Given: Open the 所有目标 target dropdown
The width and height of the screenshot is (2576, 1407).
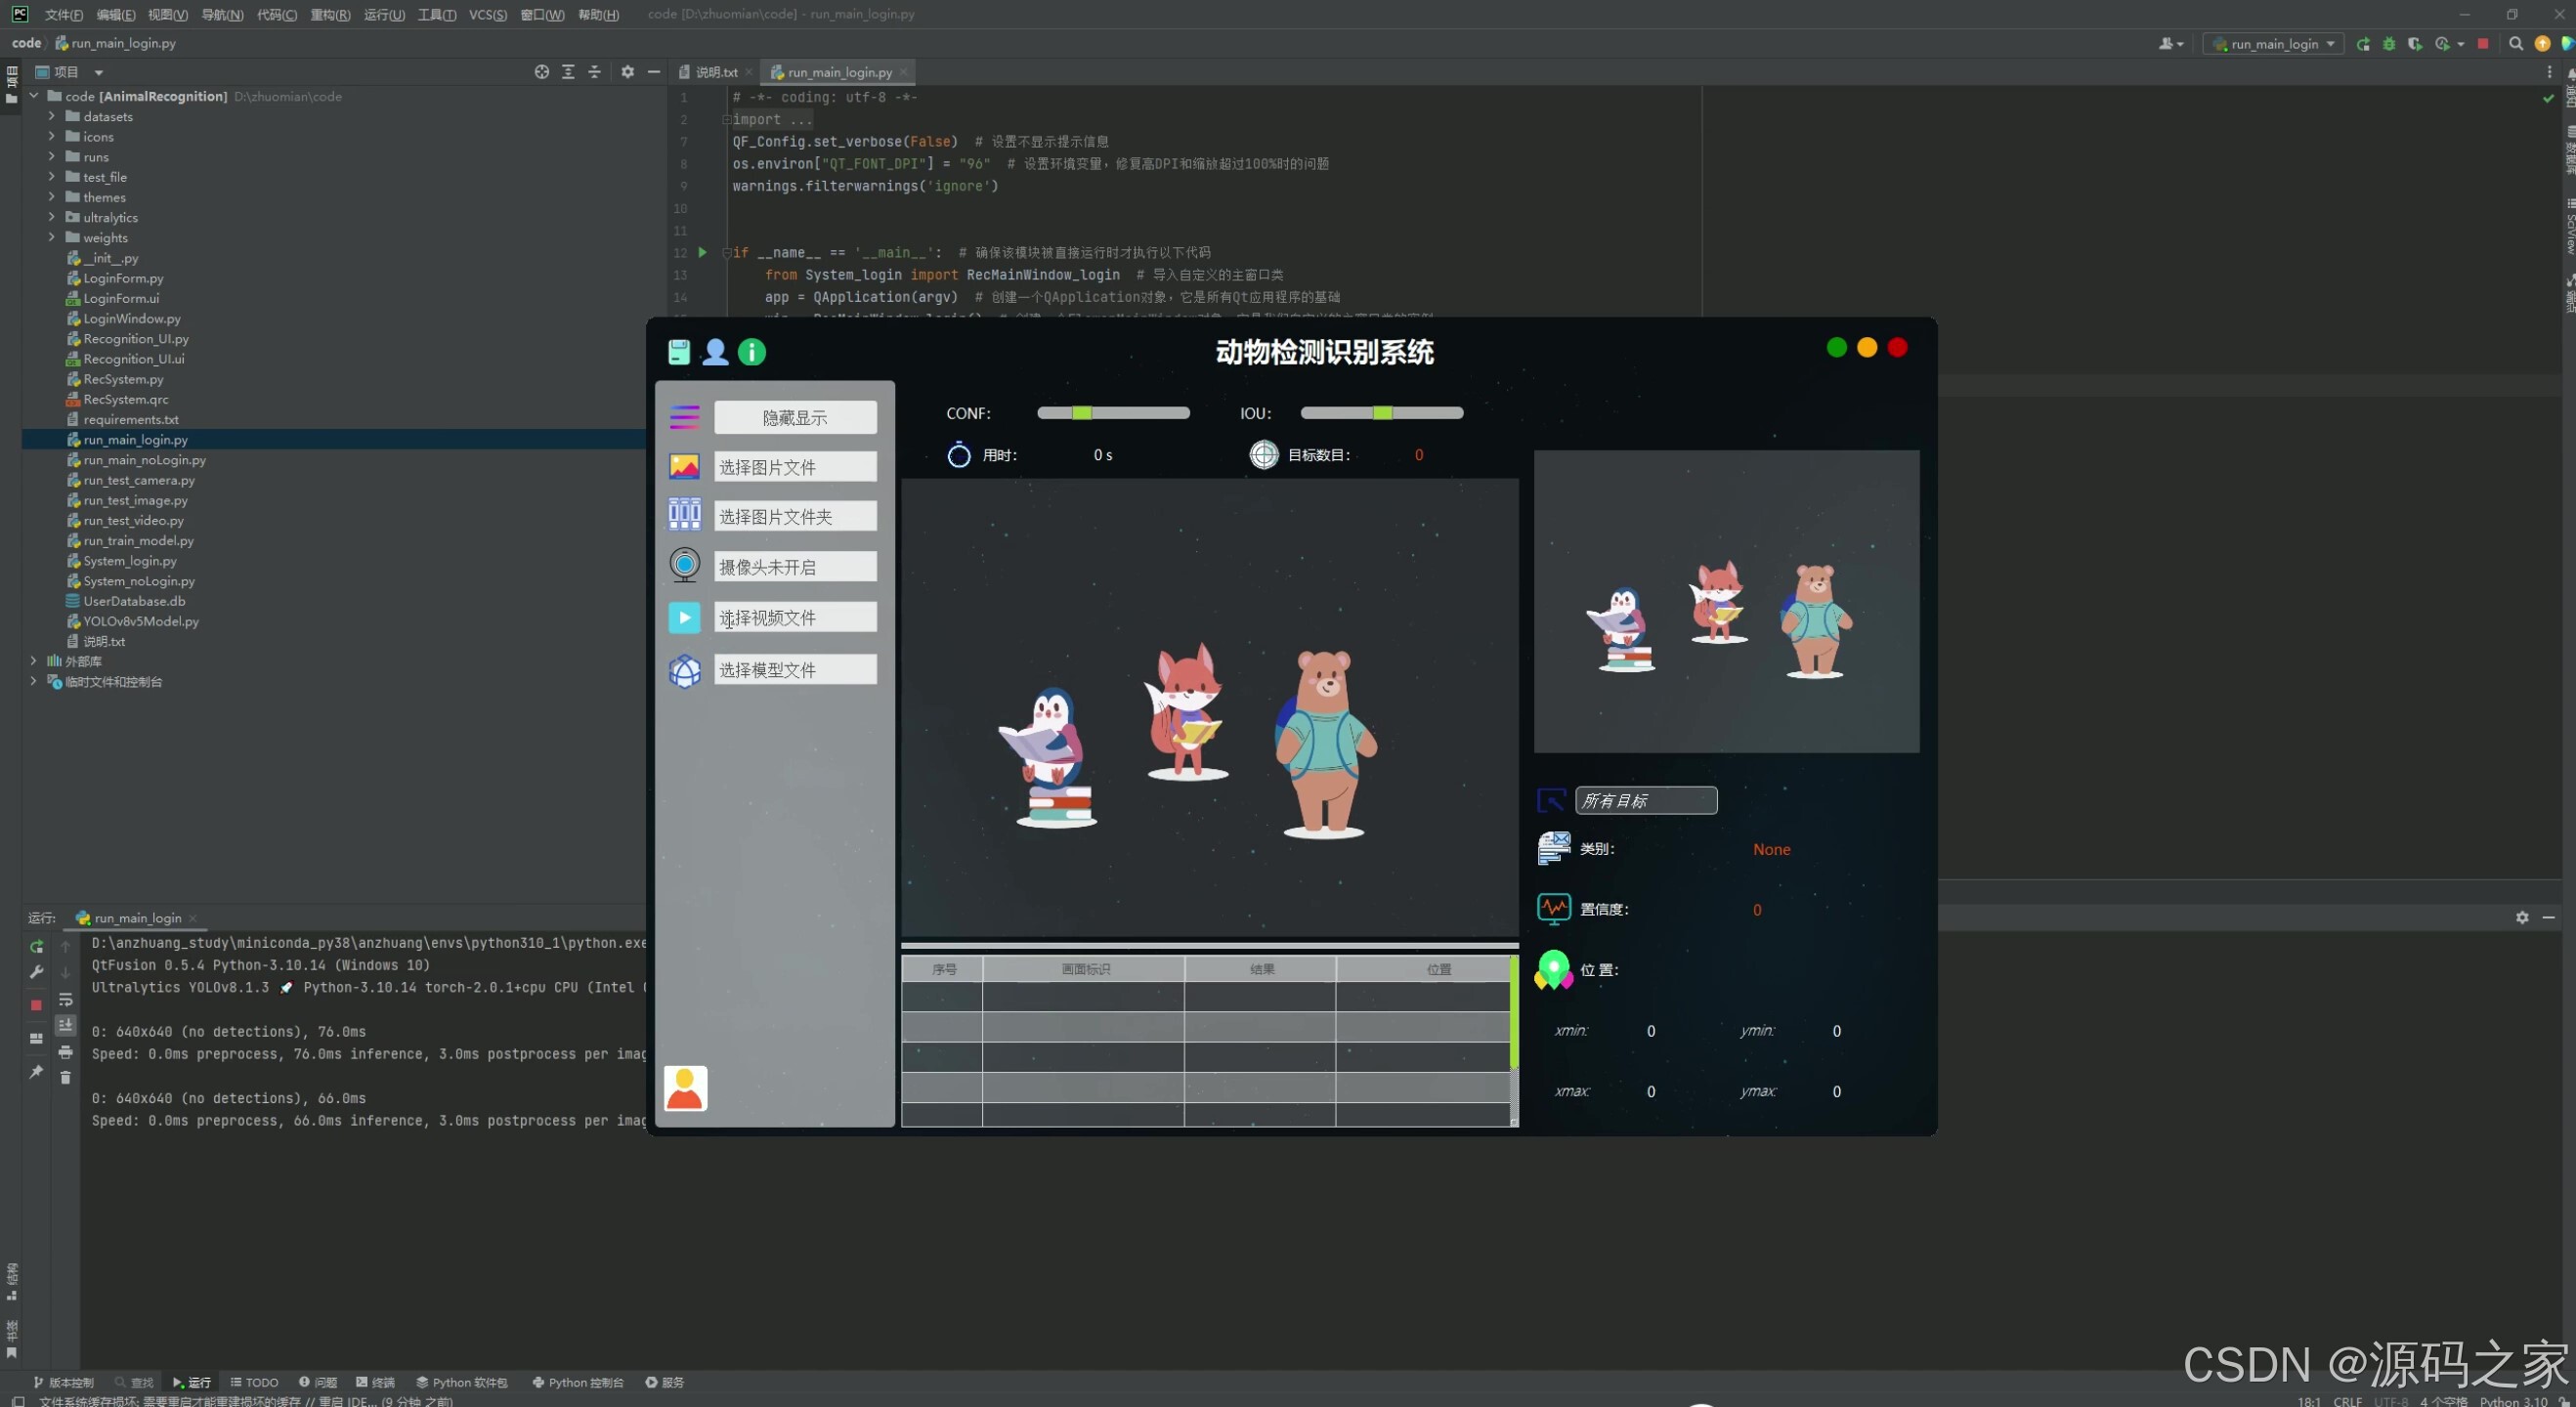Looking at the screenshot, I should coord(1646,801).
